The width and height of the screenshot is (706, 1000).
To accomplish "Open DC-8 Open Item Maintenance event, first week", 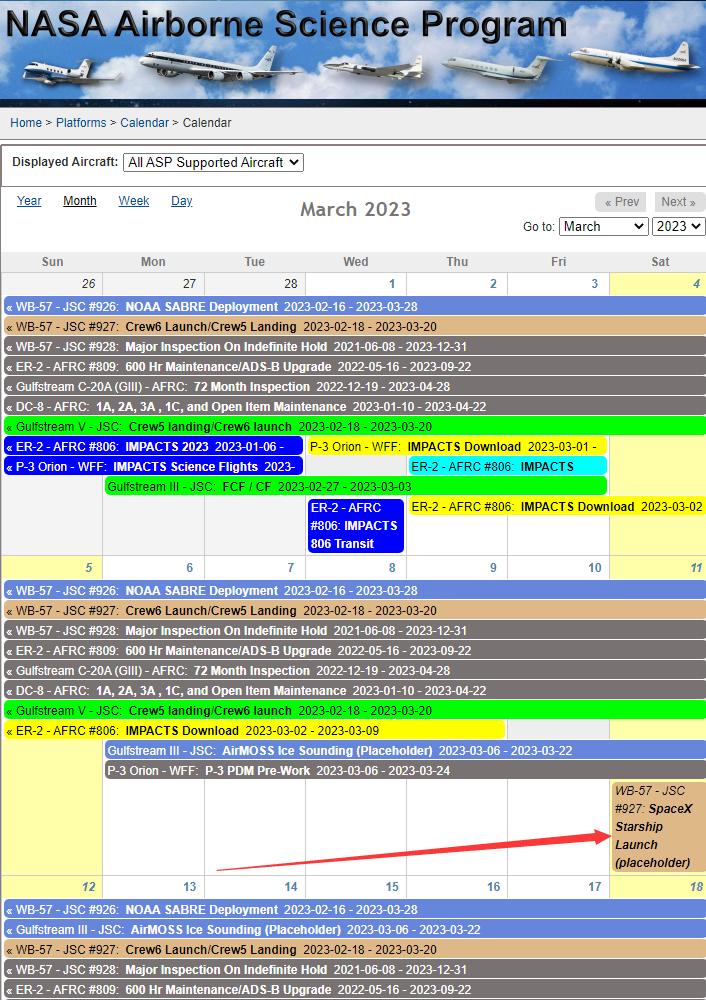I will click(355, 406).
